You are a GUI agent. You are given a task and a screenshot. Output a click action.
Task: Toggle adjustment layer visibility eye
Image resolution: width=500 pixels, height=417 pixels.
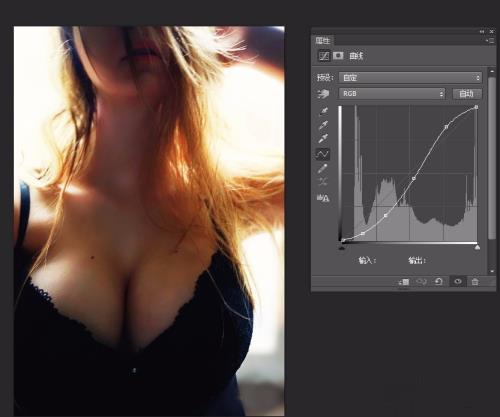[458, 282]
